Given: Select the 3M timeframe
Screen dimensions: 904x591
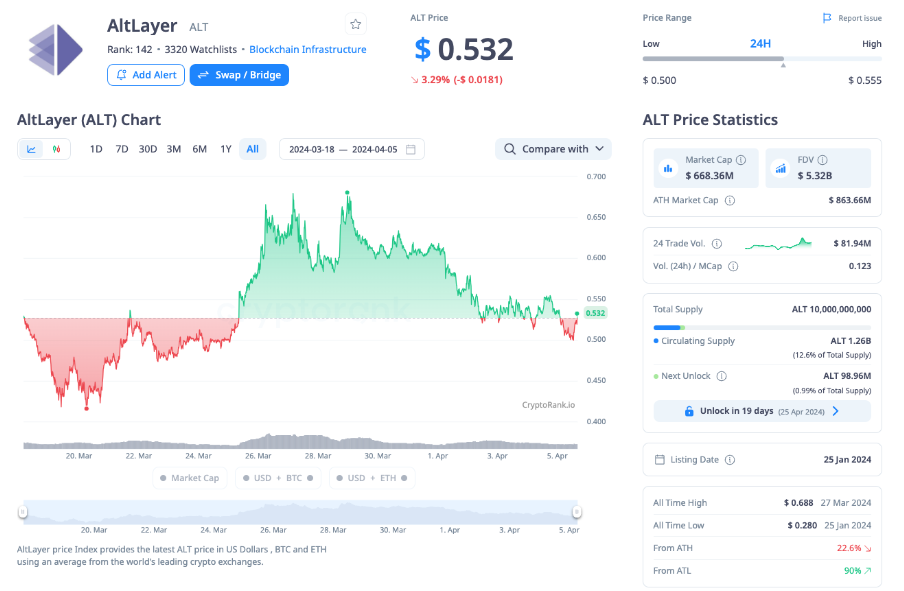Looking at the screenshot, I should 174,149.
